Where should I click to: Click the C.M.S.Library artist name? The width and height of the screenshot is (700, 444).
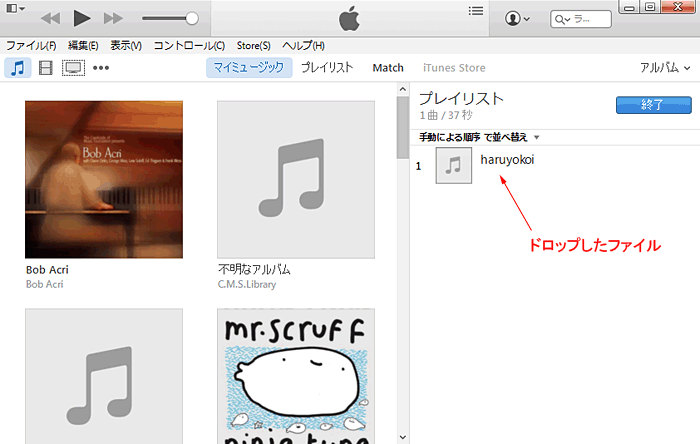tap(247, 284)
